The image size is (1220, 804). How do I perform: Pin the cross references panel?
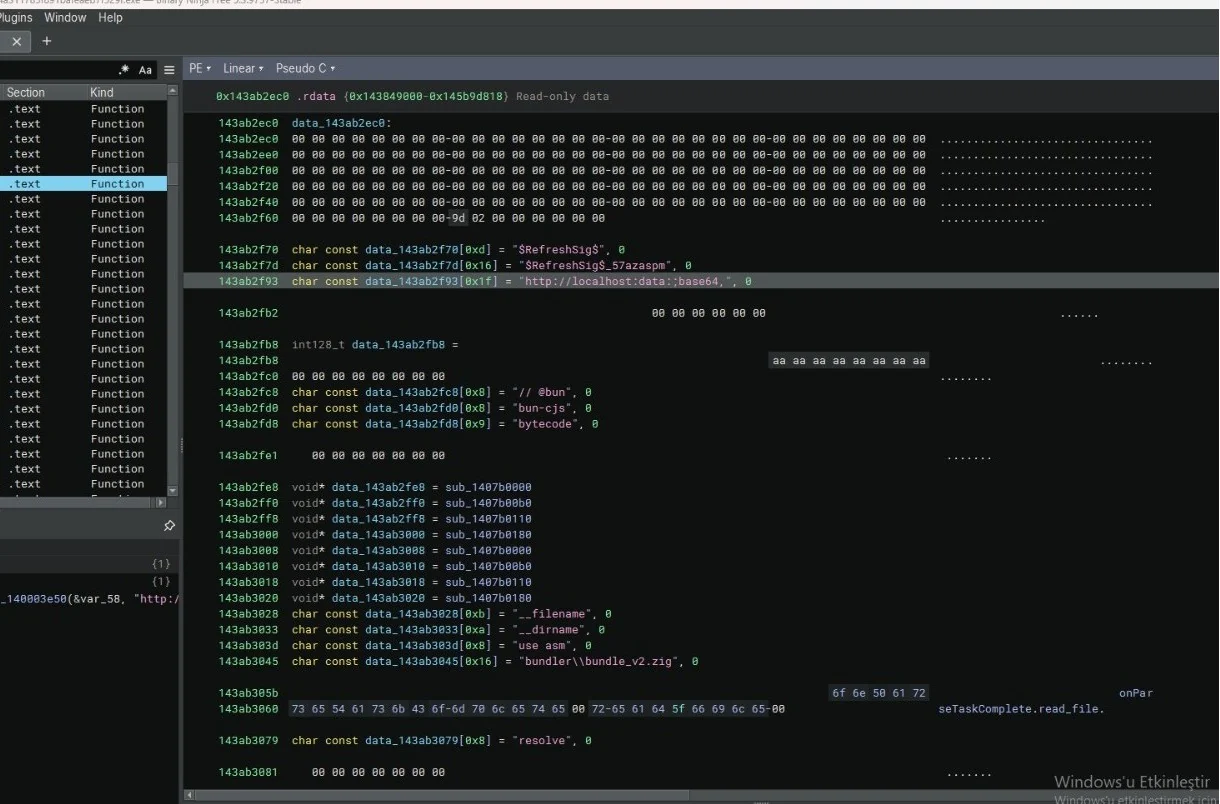coord(169,526)
